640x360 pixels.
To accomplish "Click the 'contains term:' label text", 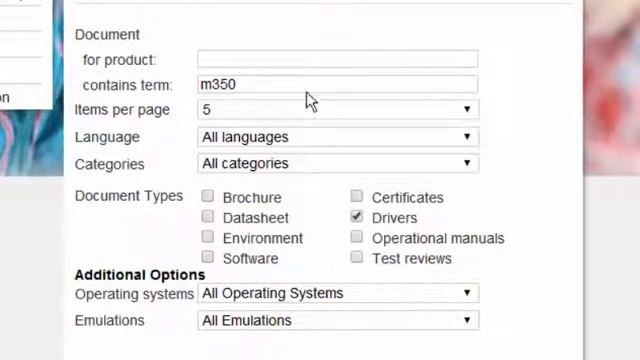I will (x=128, y=85).
